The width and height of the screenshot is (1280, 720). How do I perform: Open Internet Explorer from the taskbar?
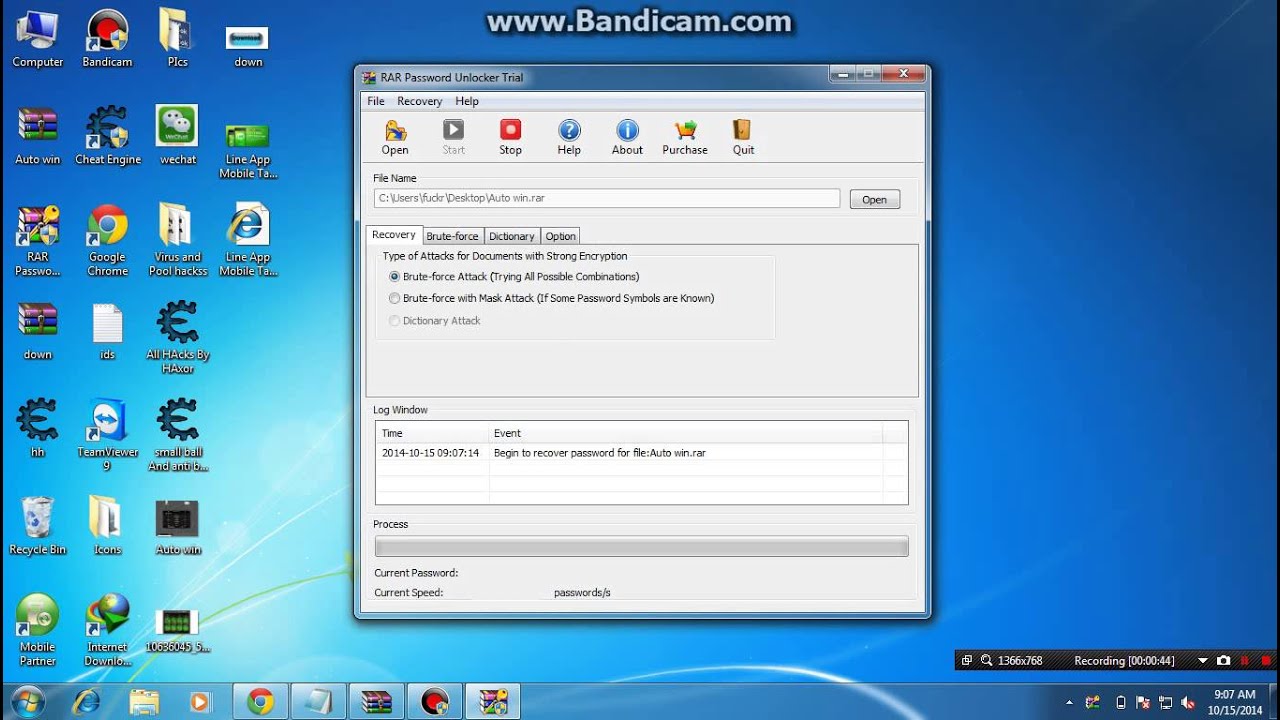point(86,702)
